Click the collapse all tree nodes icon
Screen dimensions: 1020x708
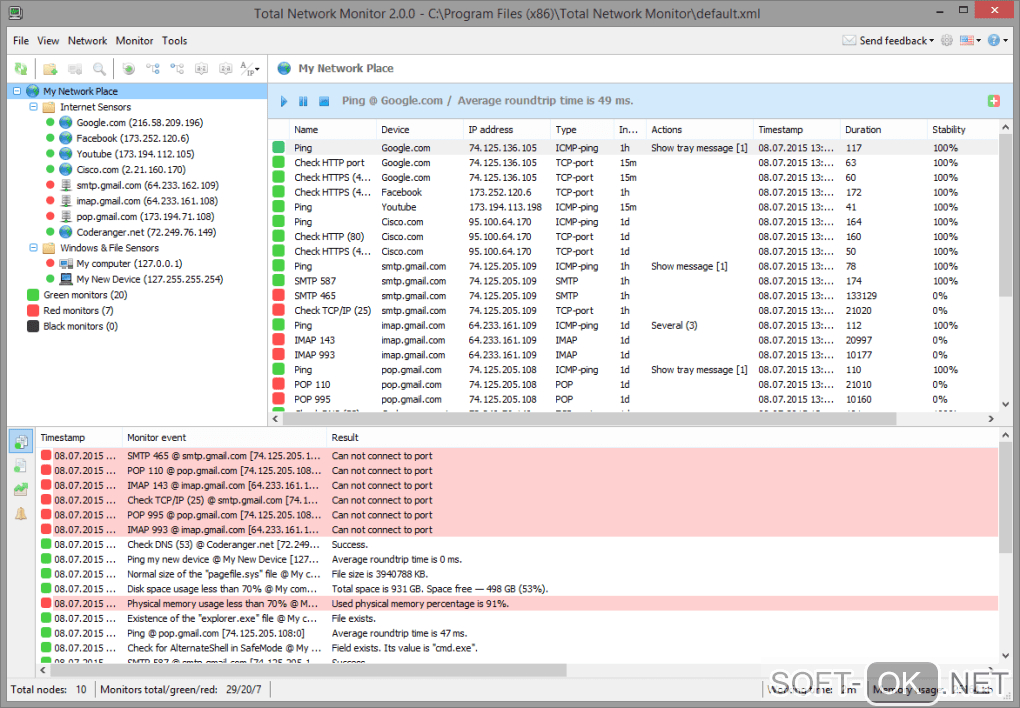(177, 68)
